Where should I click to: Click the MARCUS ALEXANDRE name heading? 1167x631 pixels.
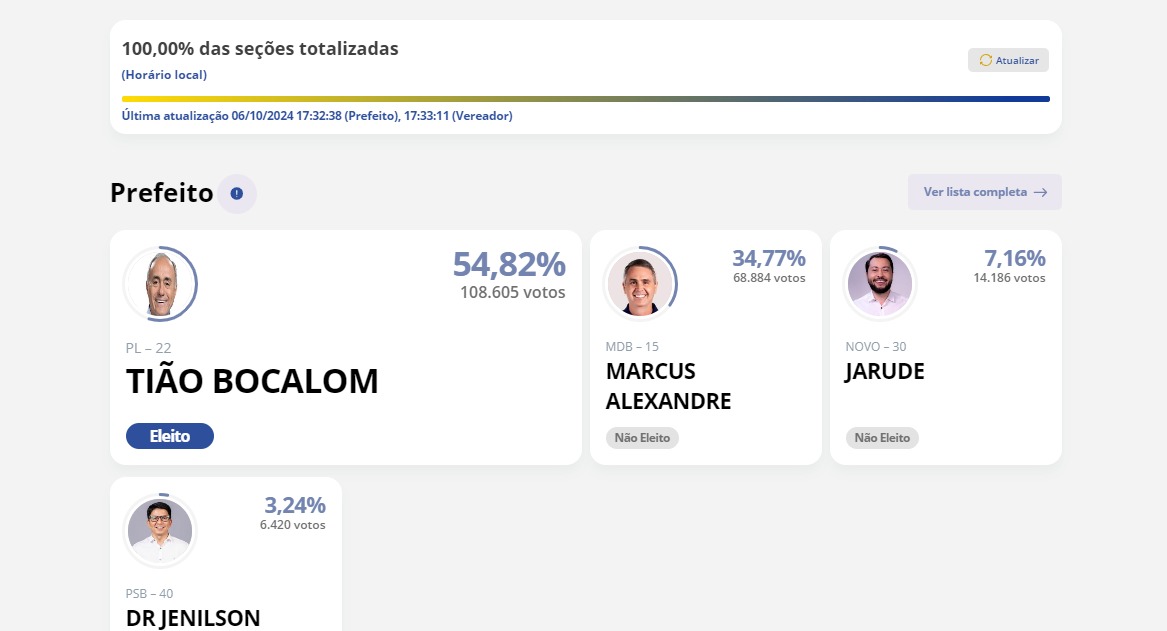point(668,386)
